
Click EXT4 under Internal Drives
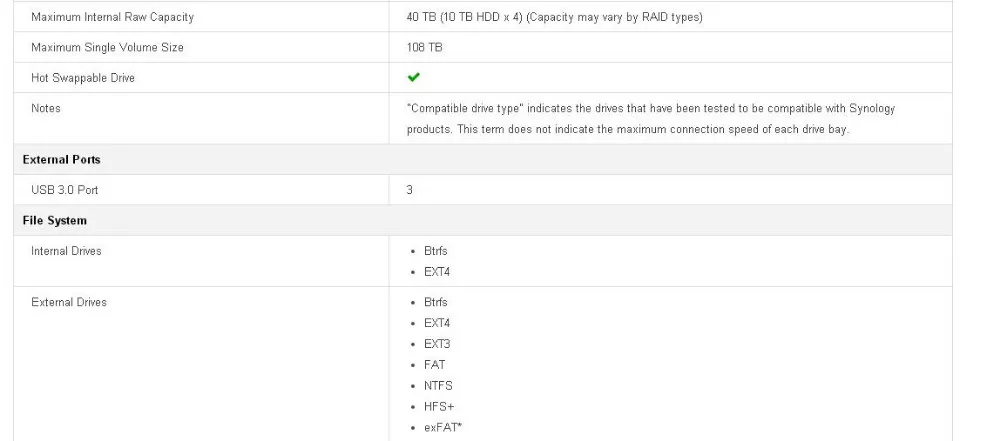point(437,272)
